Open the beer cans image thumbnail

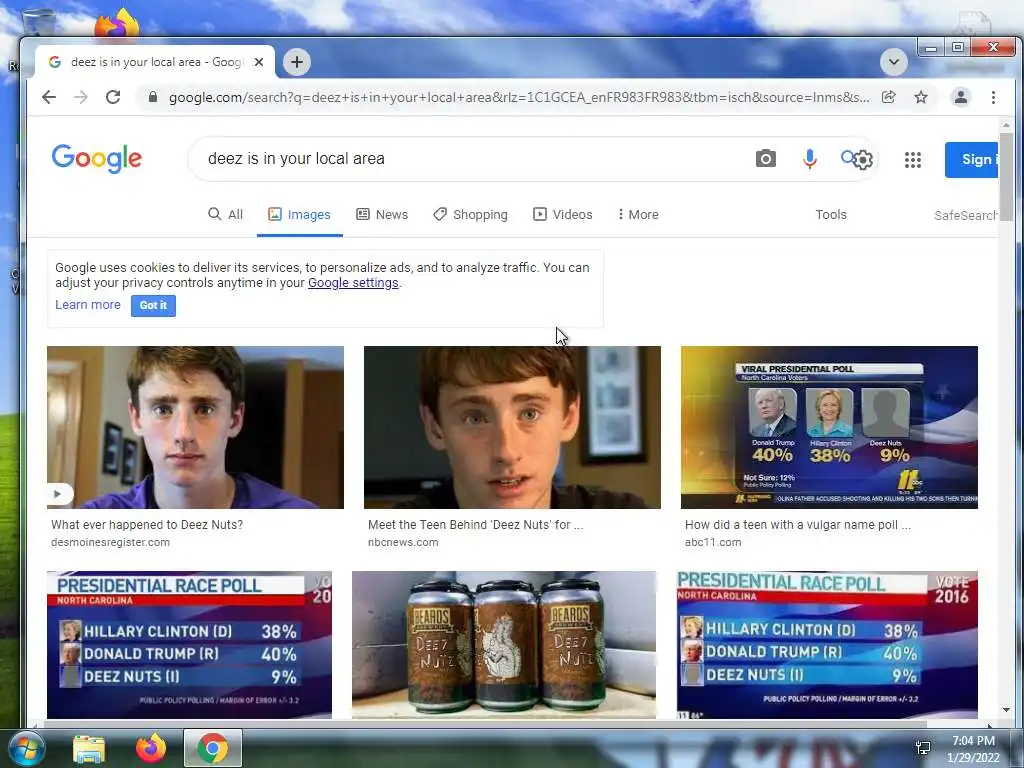pos(504,645)
